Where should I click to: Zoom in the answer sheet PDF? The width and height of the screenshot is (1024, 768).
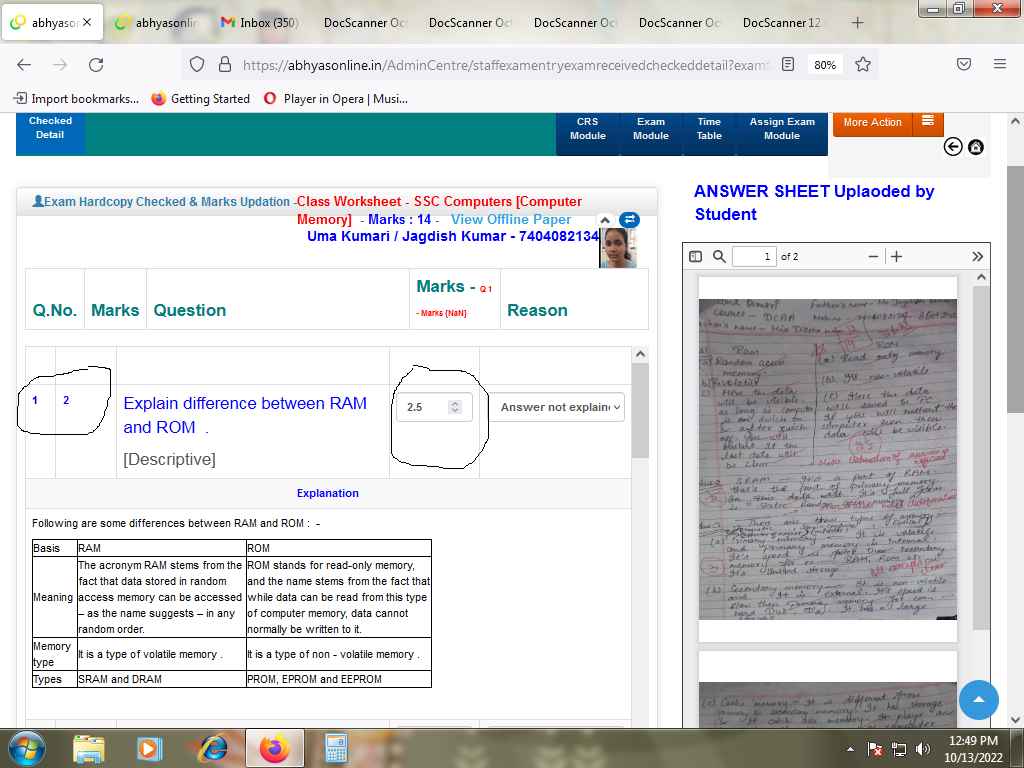tap(897, 257)
